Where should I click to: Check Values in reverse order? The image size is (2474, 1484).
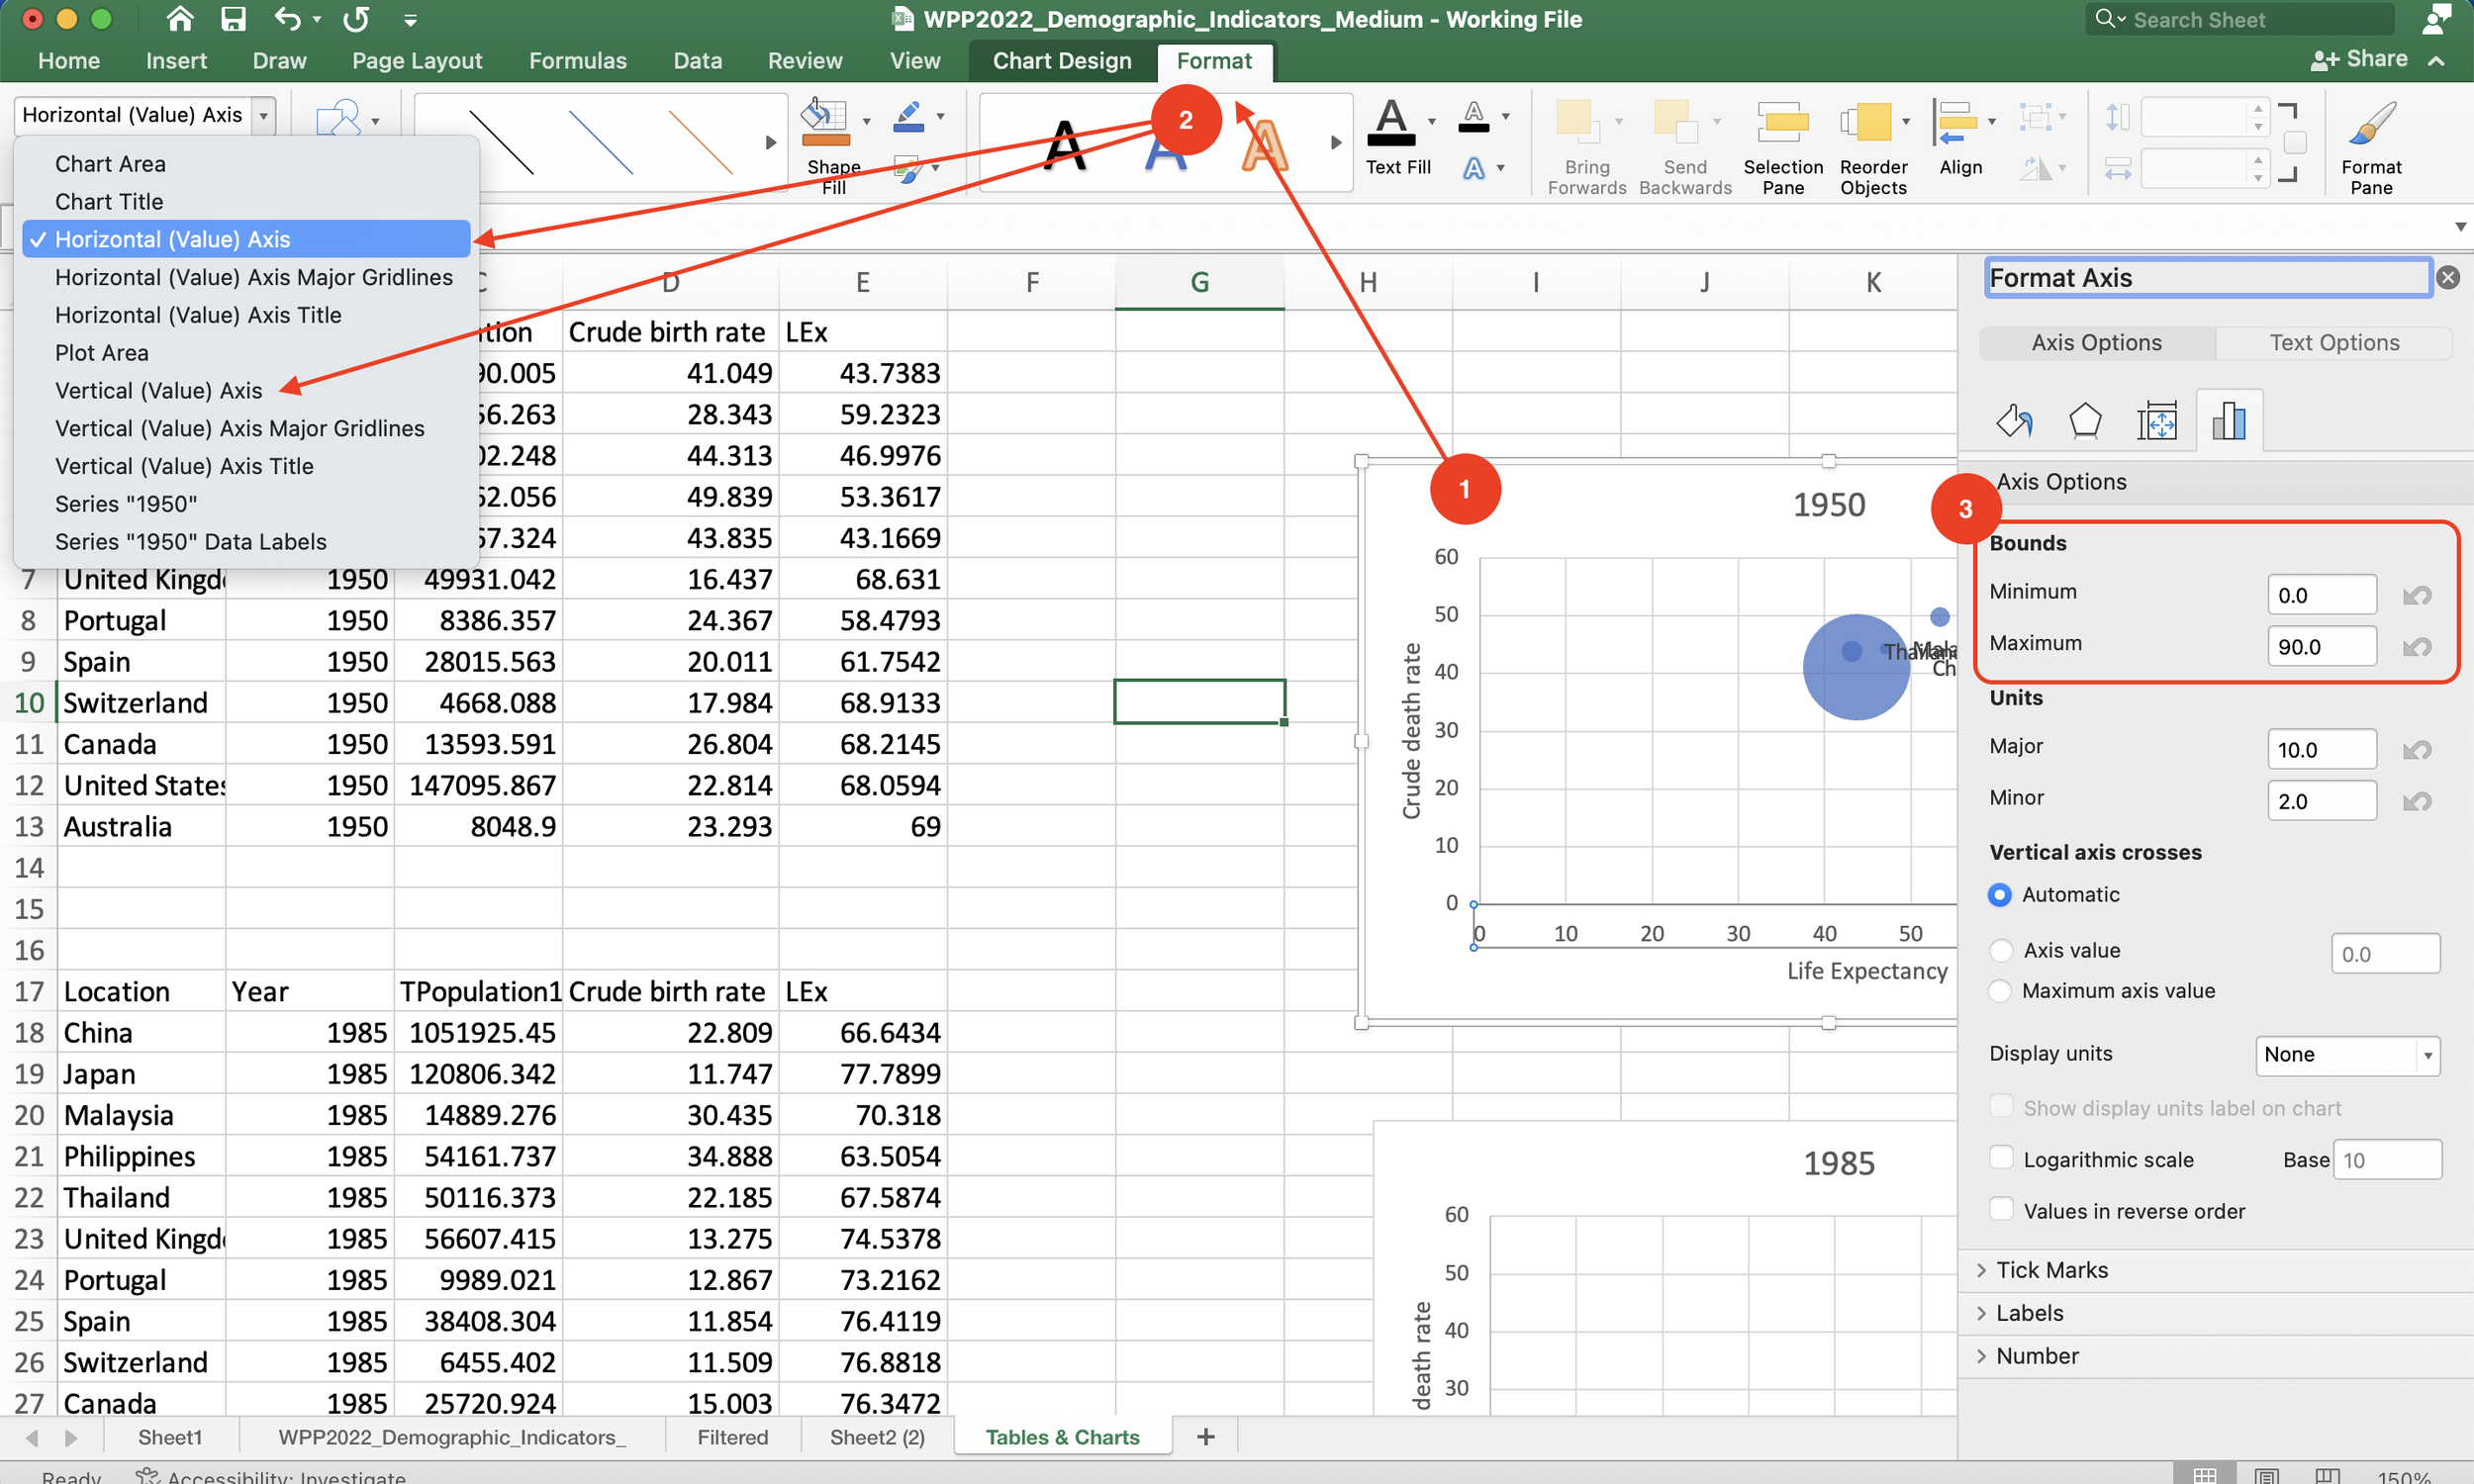pyautogui.click(x=2002, y=1209)
